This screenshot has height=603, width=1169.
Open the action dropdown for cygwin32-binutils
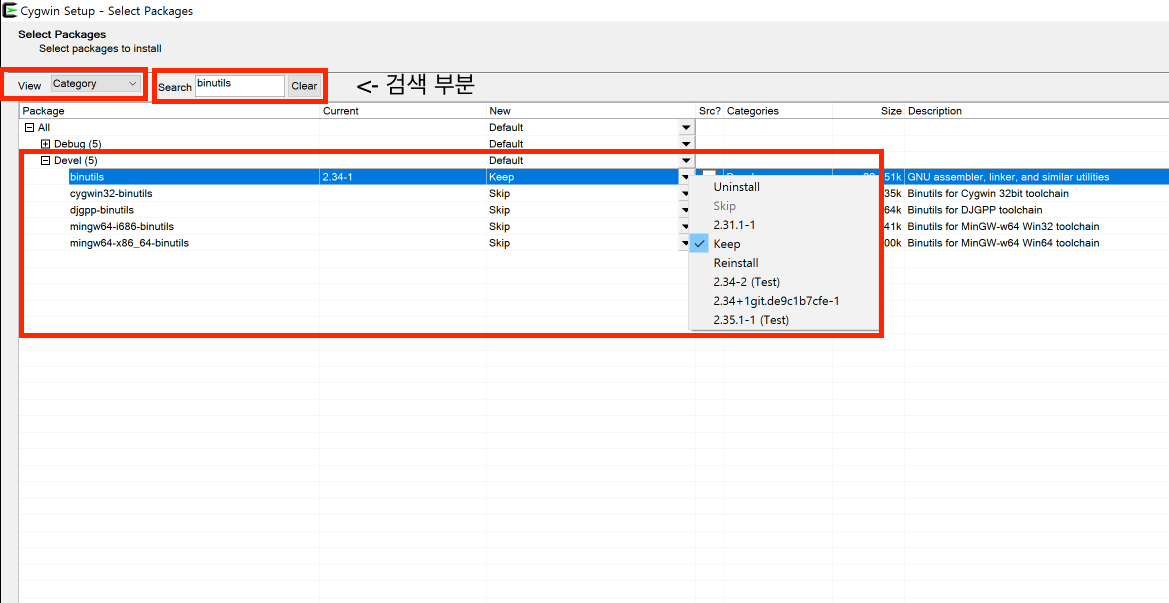[684, 194]
